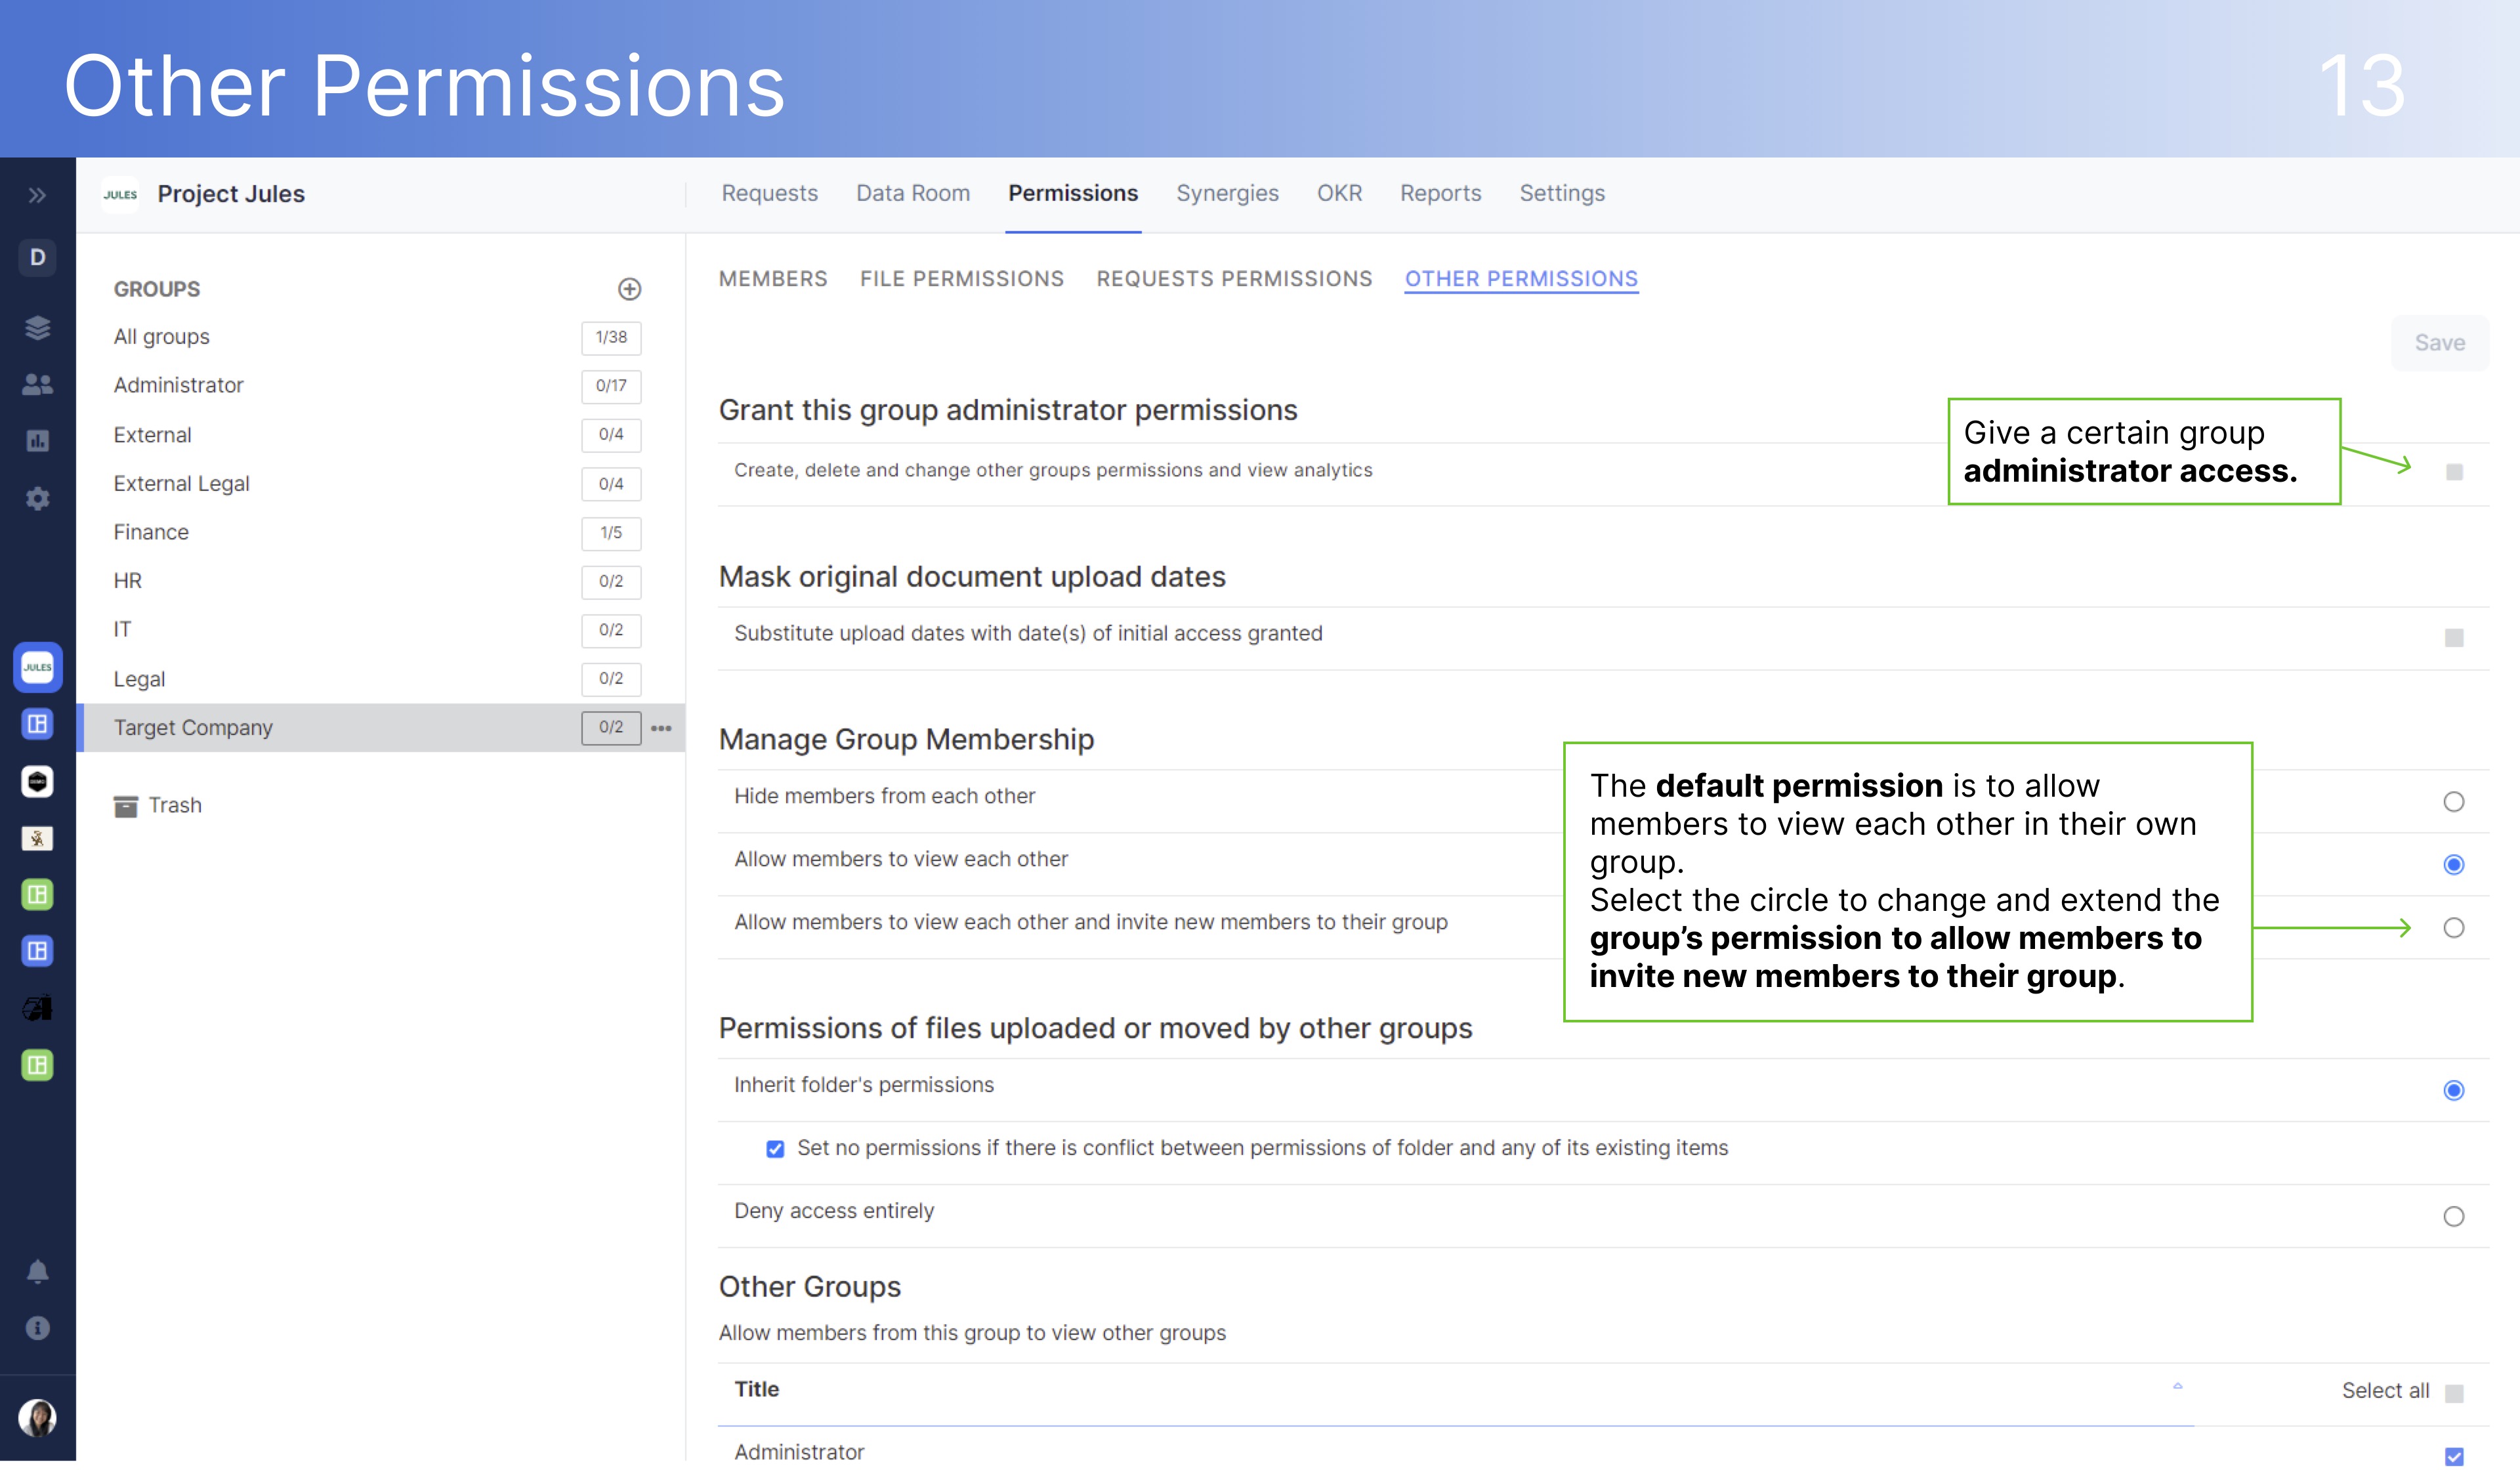Expand the sidebar with double arrow icon
Image resolution: width=2520 pixels, height=1470 pixels.
[x=37, y=195]
